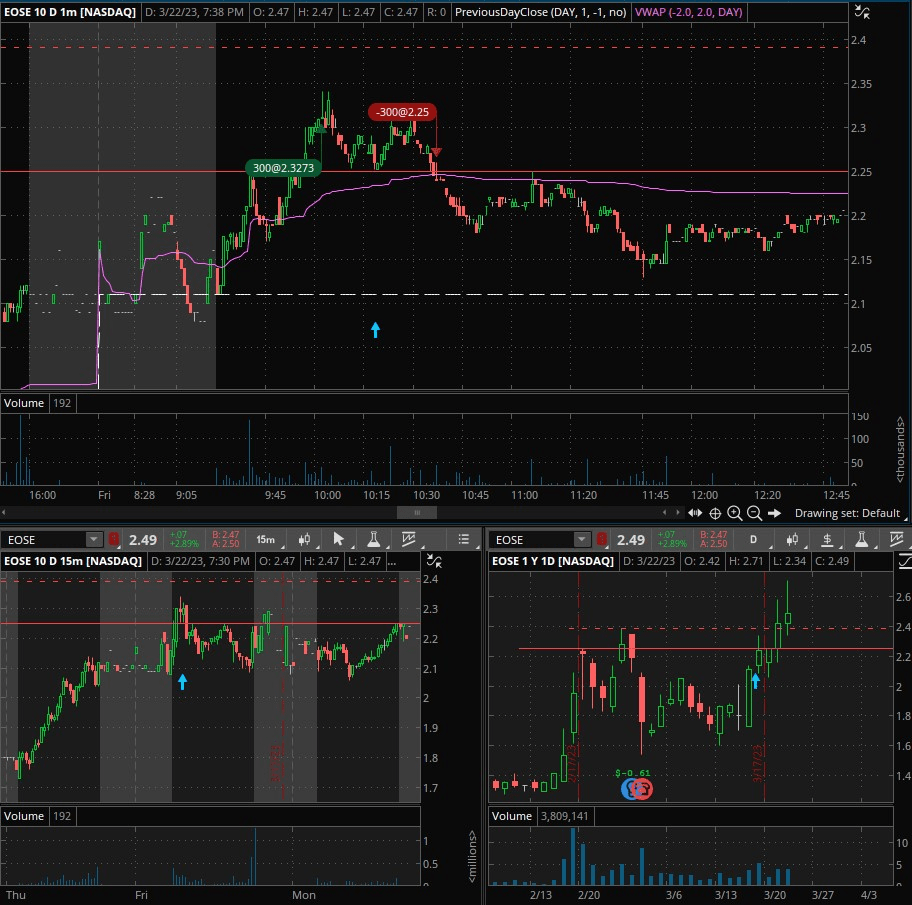The height and width of the screenshot is (905, 912).
Task: Click the EOSE 10 D 1m [NASDAQ] chart title
Action: point(70,12)
